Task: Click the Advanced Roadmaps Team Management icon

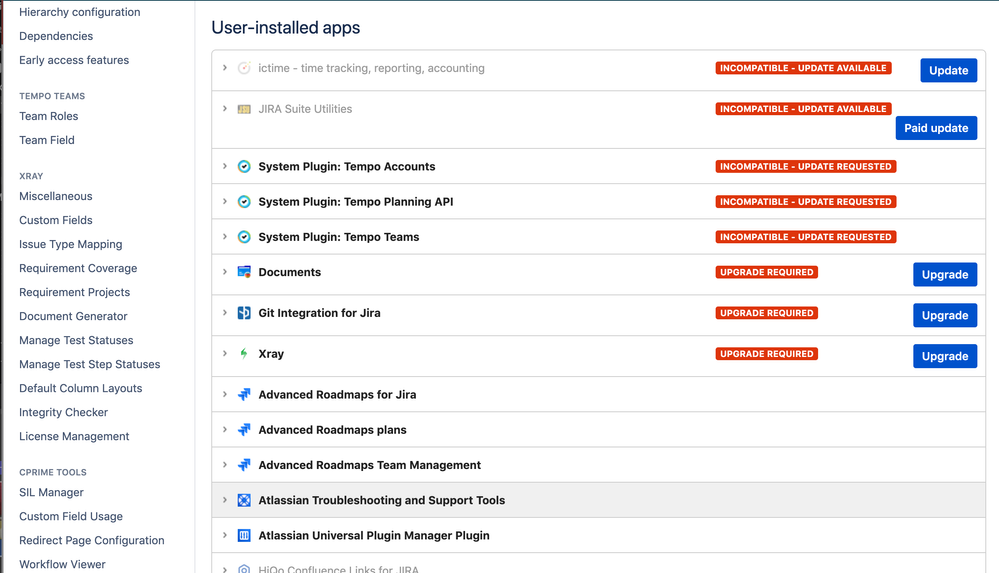Action: coord(244,465)
